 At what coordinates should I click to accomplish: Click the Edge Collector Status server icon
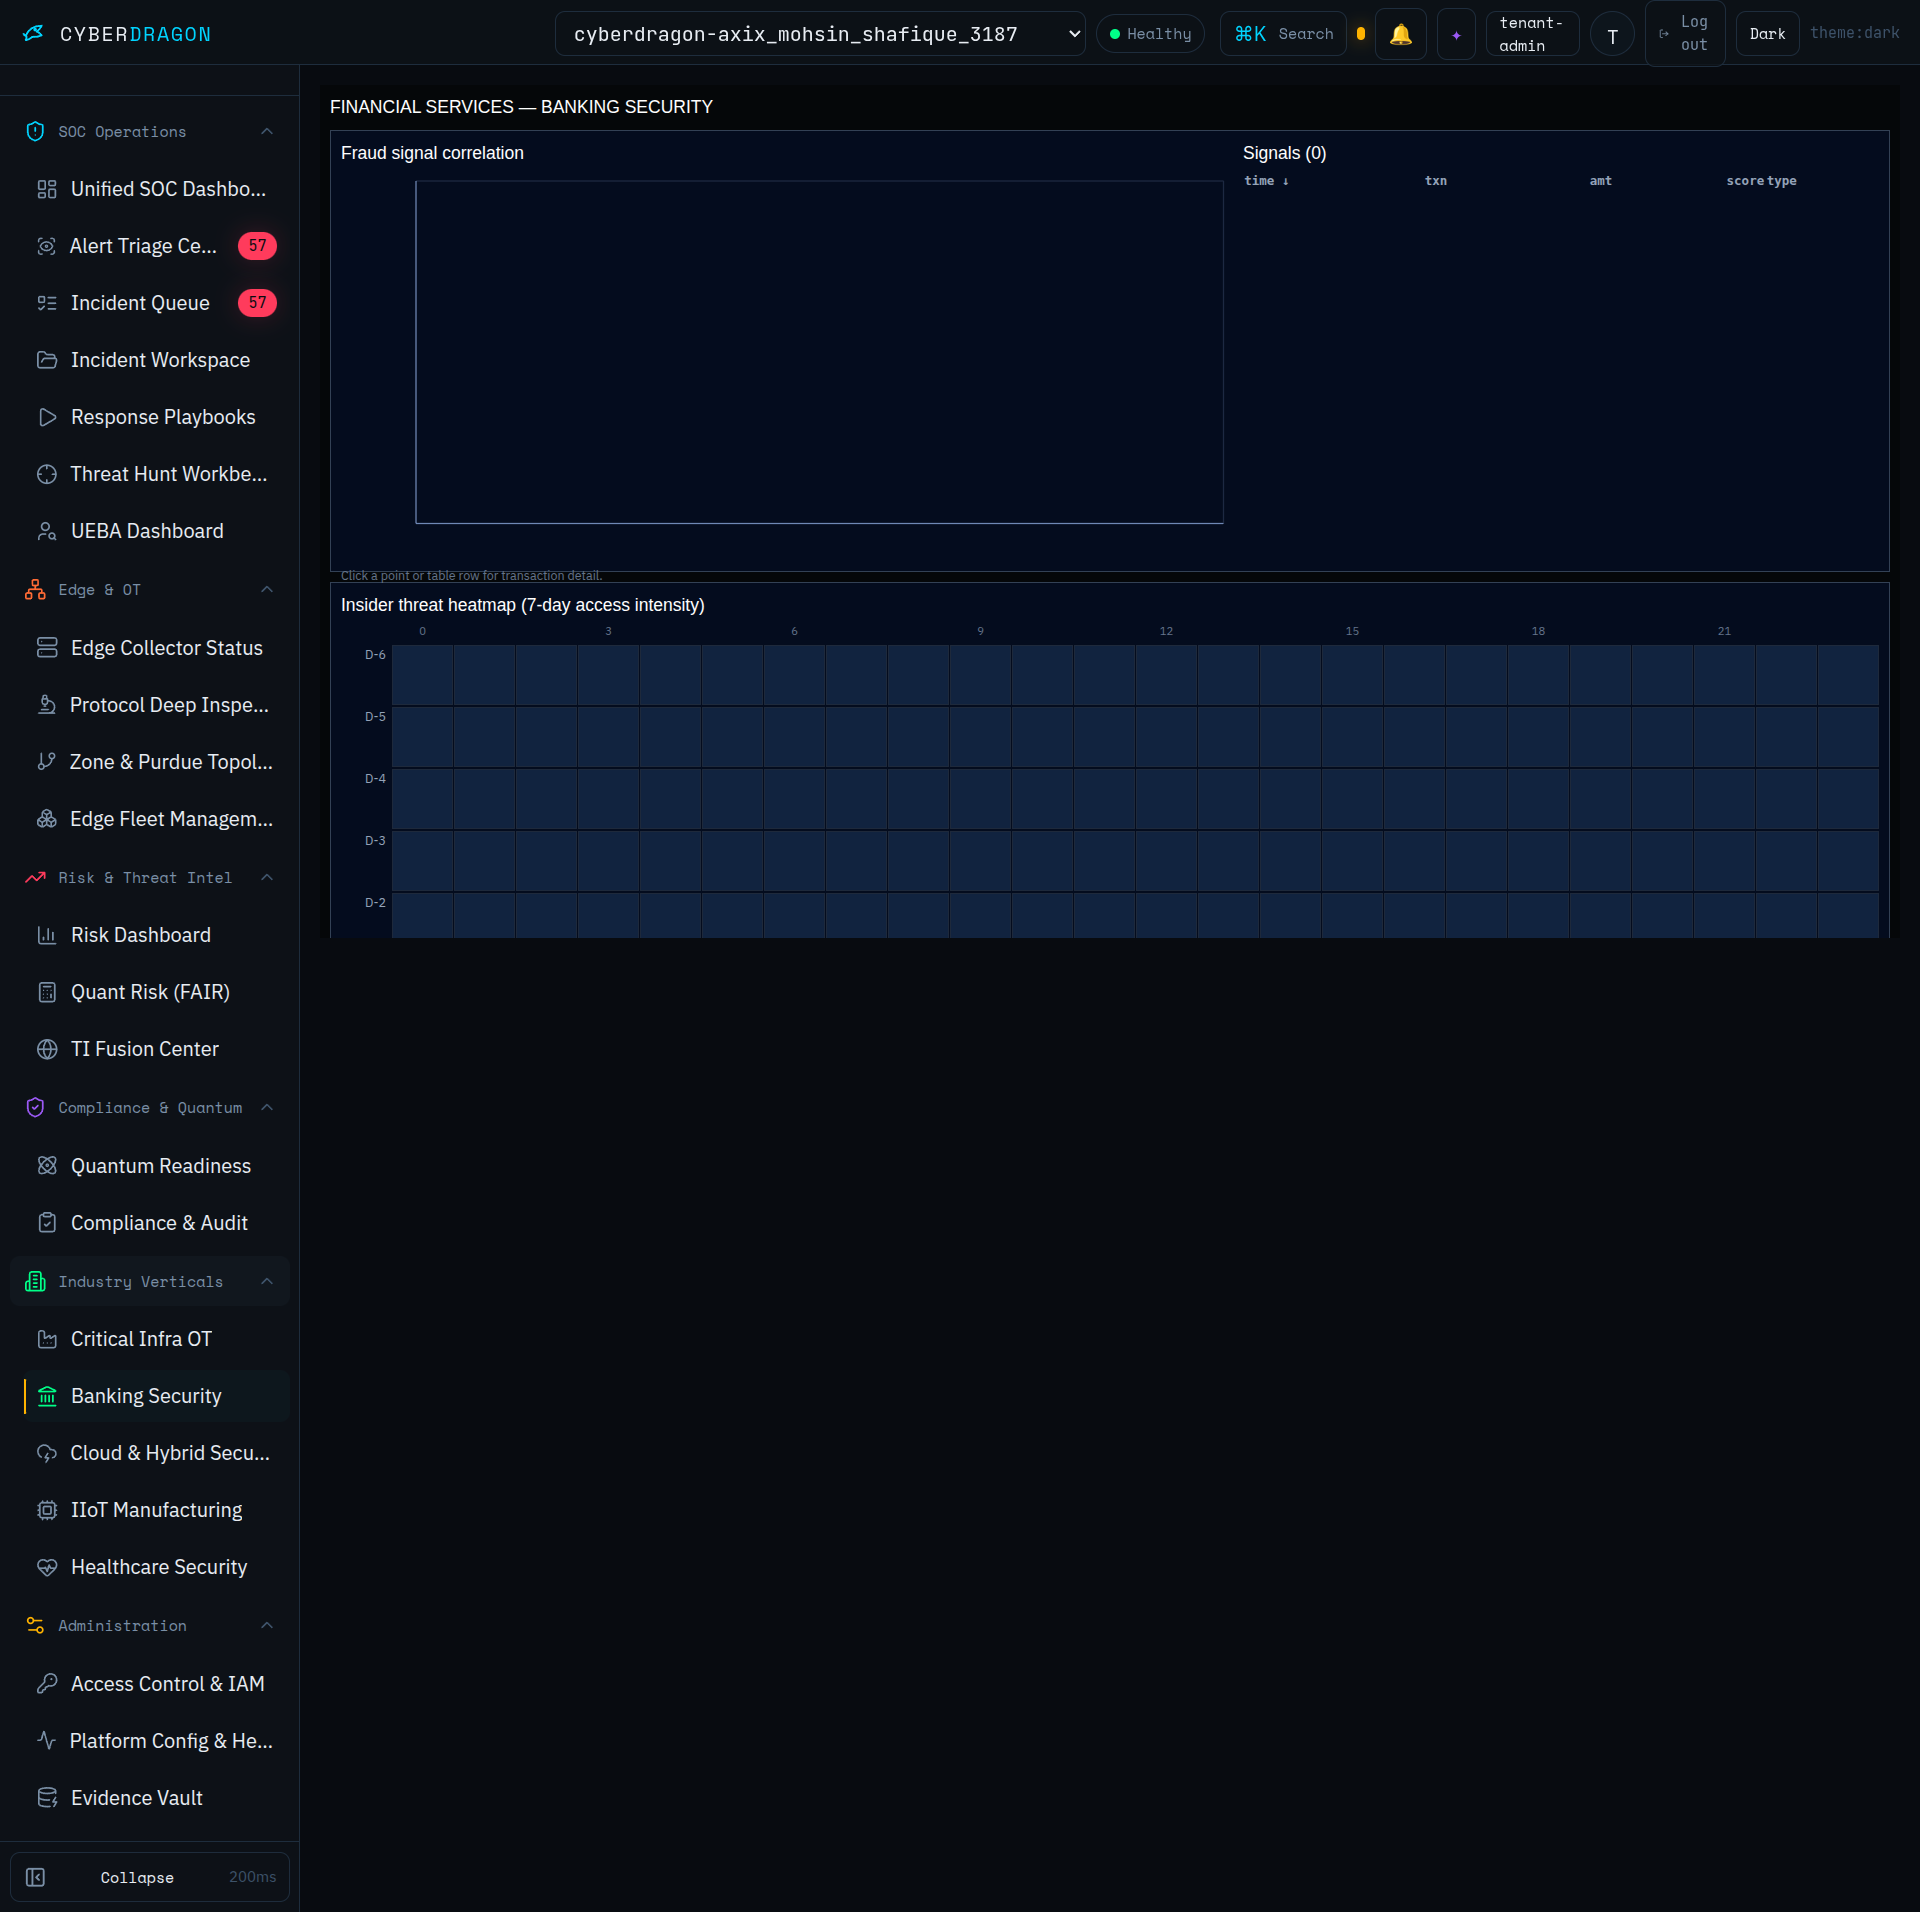coord(47,648)
